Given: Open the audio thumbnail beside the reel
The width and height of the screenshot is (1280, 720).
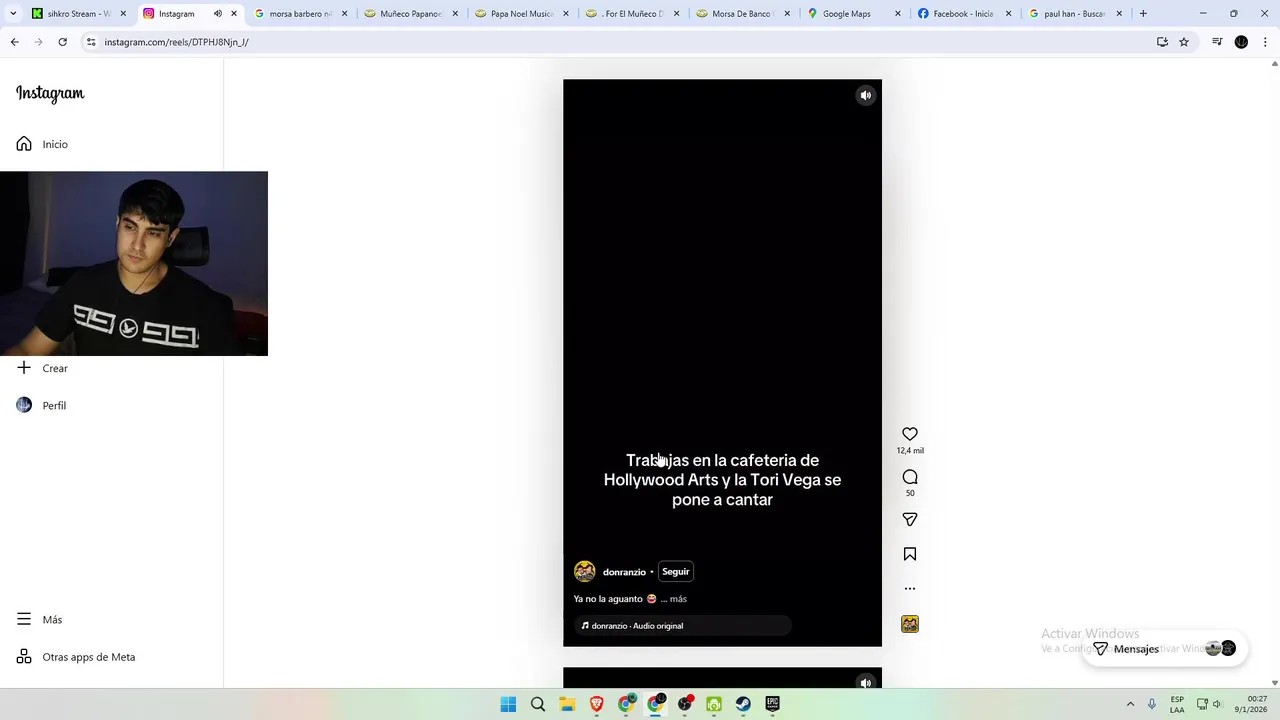Looking at the screenshot, I should (909, 624).
